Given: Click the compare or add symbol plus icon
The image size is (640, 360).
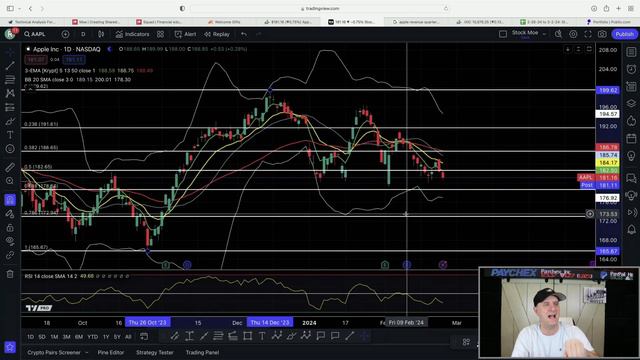Looking at the screenshot, I should coord(65,34).
